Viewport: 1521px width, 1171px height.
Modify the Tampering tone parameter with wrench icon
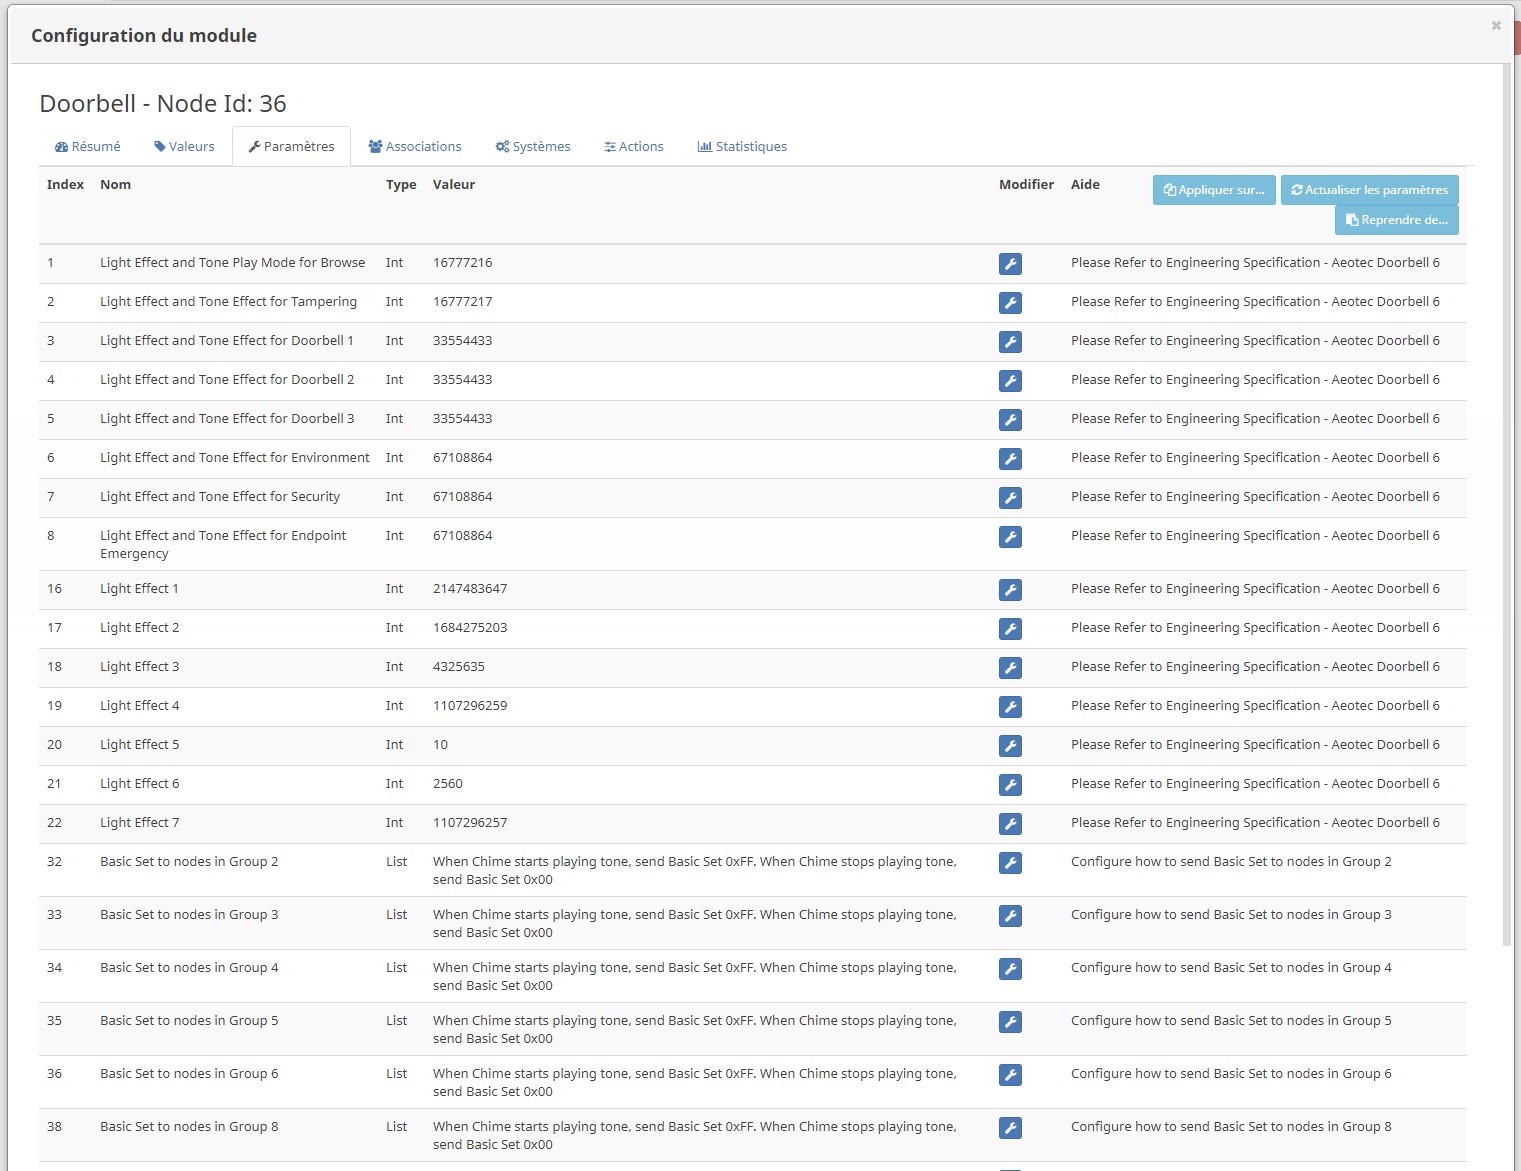(x=1010, y=303)
